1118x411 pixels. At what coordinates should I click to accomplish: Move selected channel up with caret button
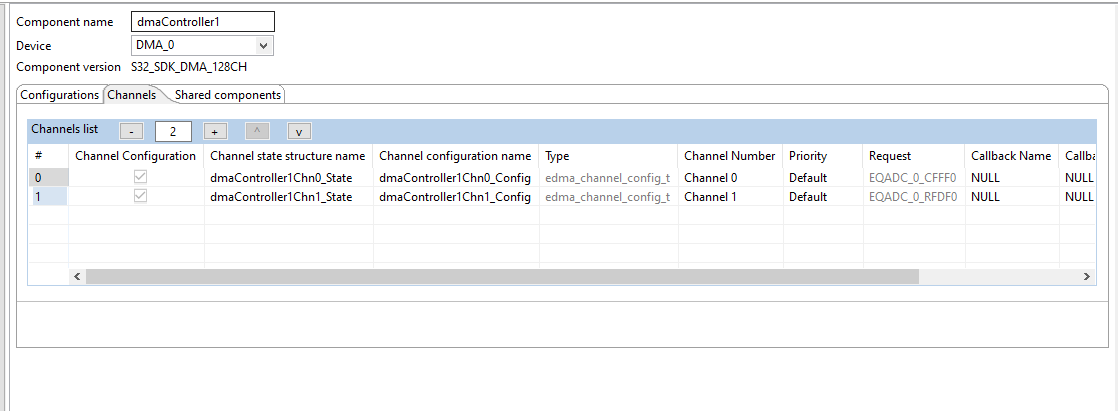(257, 131)
